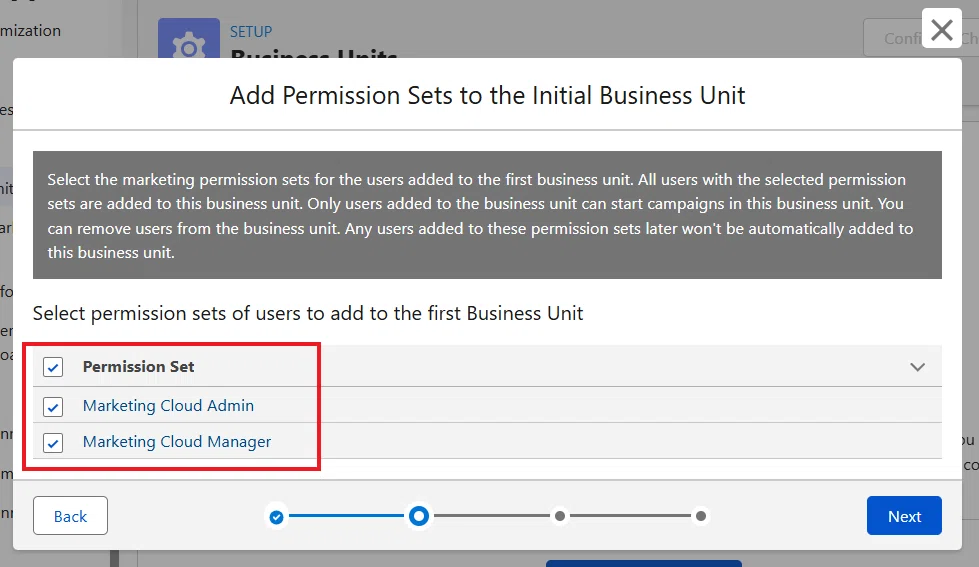Uncheck the Marketing Cloud Manager checkbox

(x=53, y=443)
